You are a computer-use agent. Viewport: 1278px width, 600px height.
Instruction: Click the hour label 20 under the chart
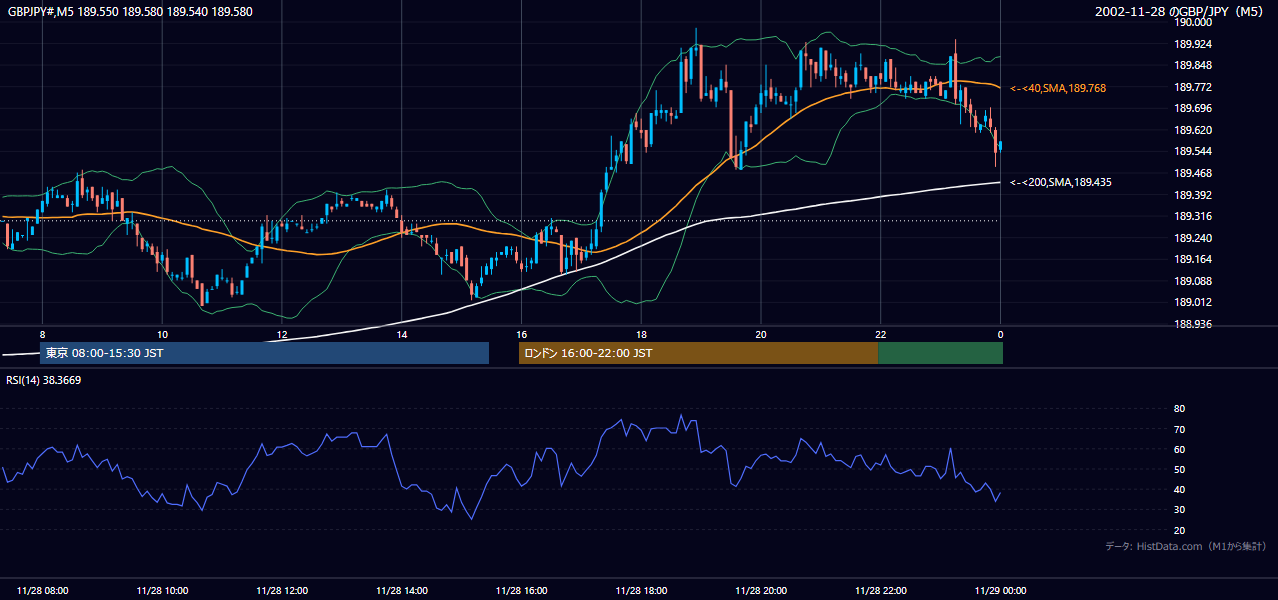(761, 334)
